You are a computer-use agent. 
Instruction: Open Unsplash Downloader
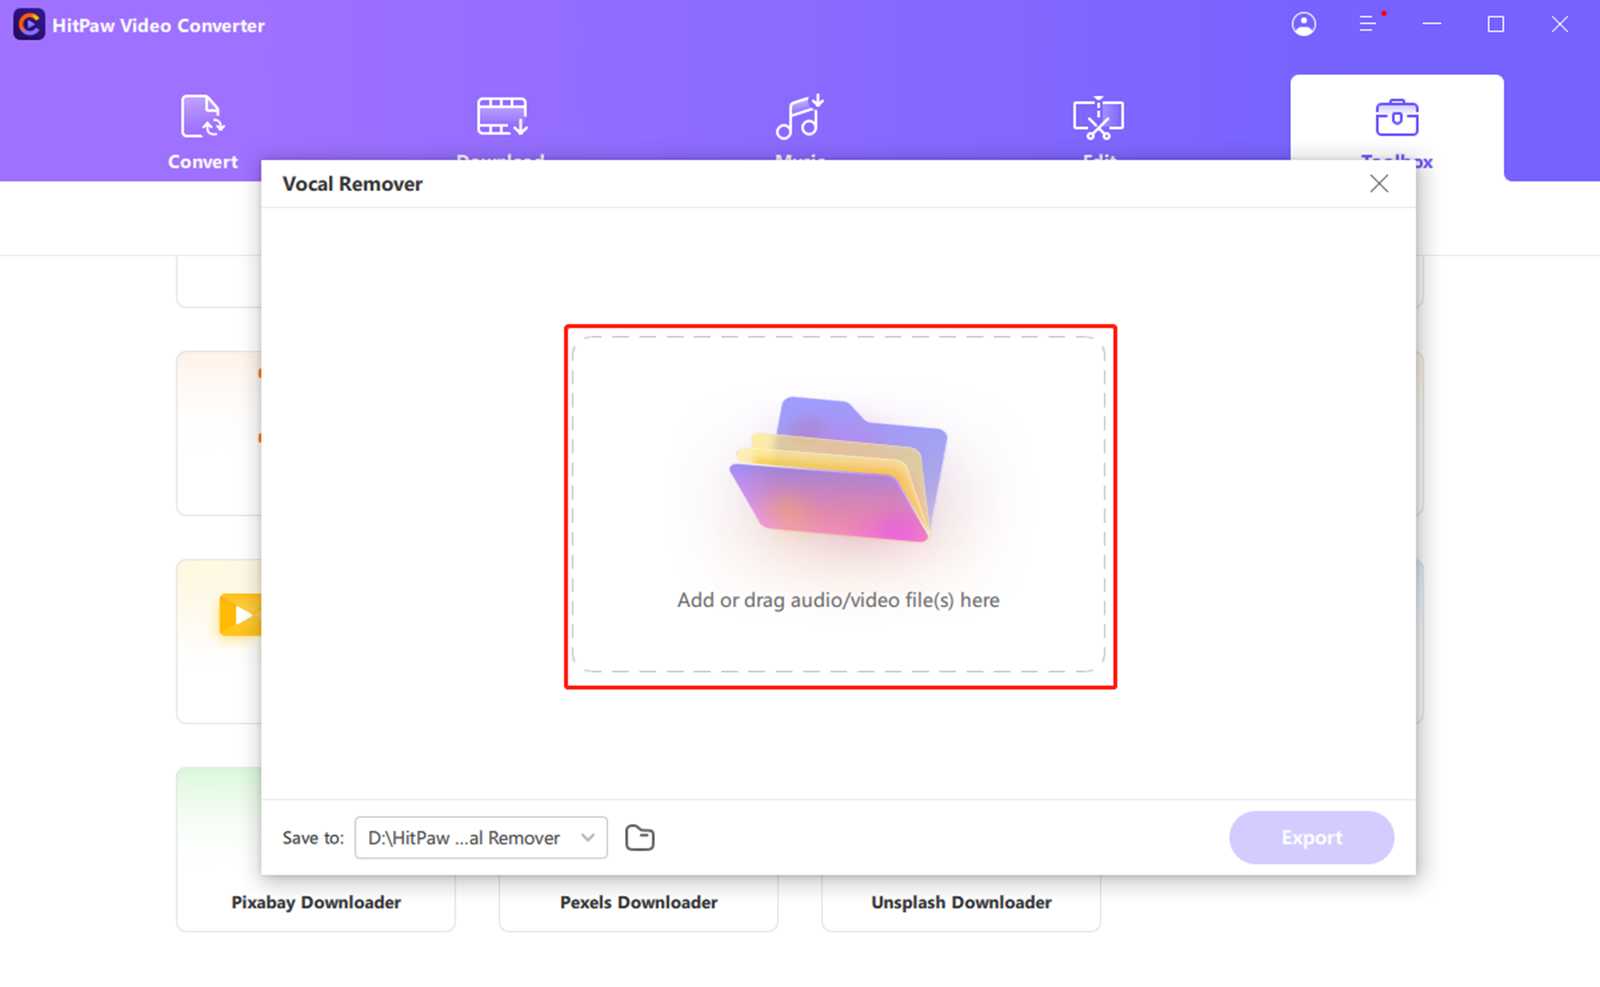click(961, 902)
